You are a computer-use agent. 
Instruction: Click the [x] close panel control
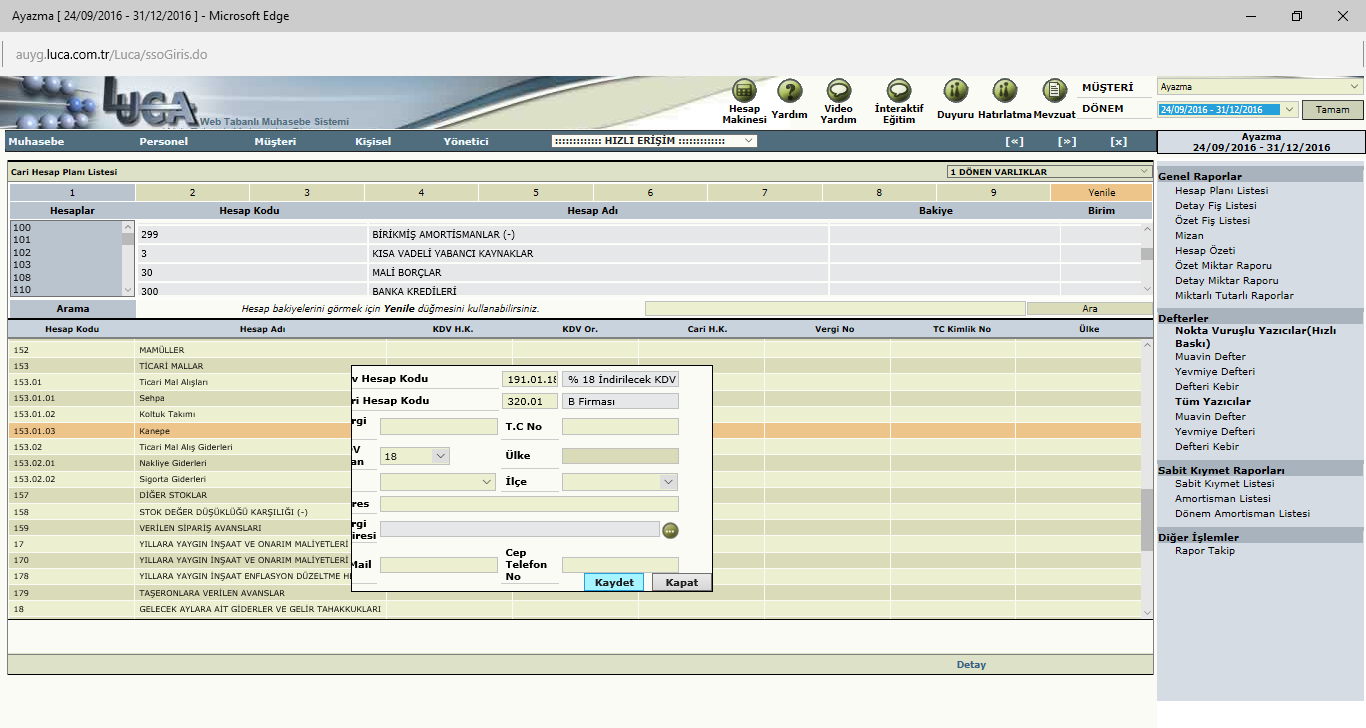tap(1119, 141)
